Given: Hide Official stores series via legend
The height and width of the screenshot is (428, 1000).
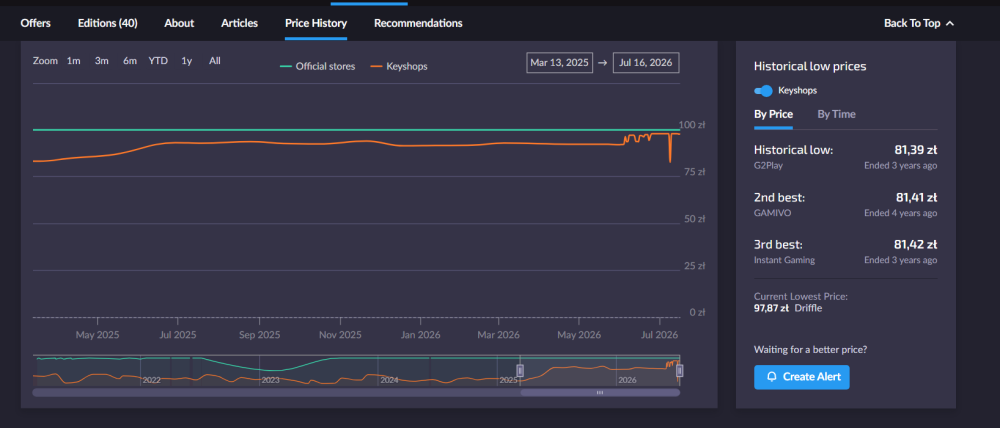Looking at the screenshot, I should click(x=317, y=66).
